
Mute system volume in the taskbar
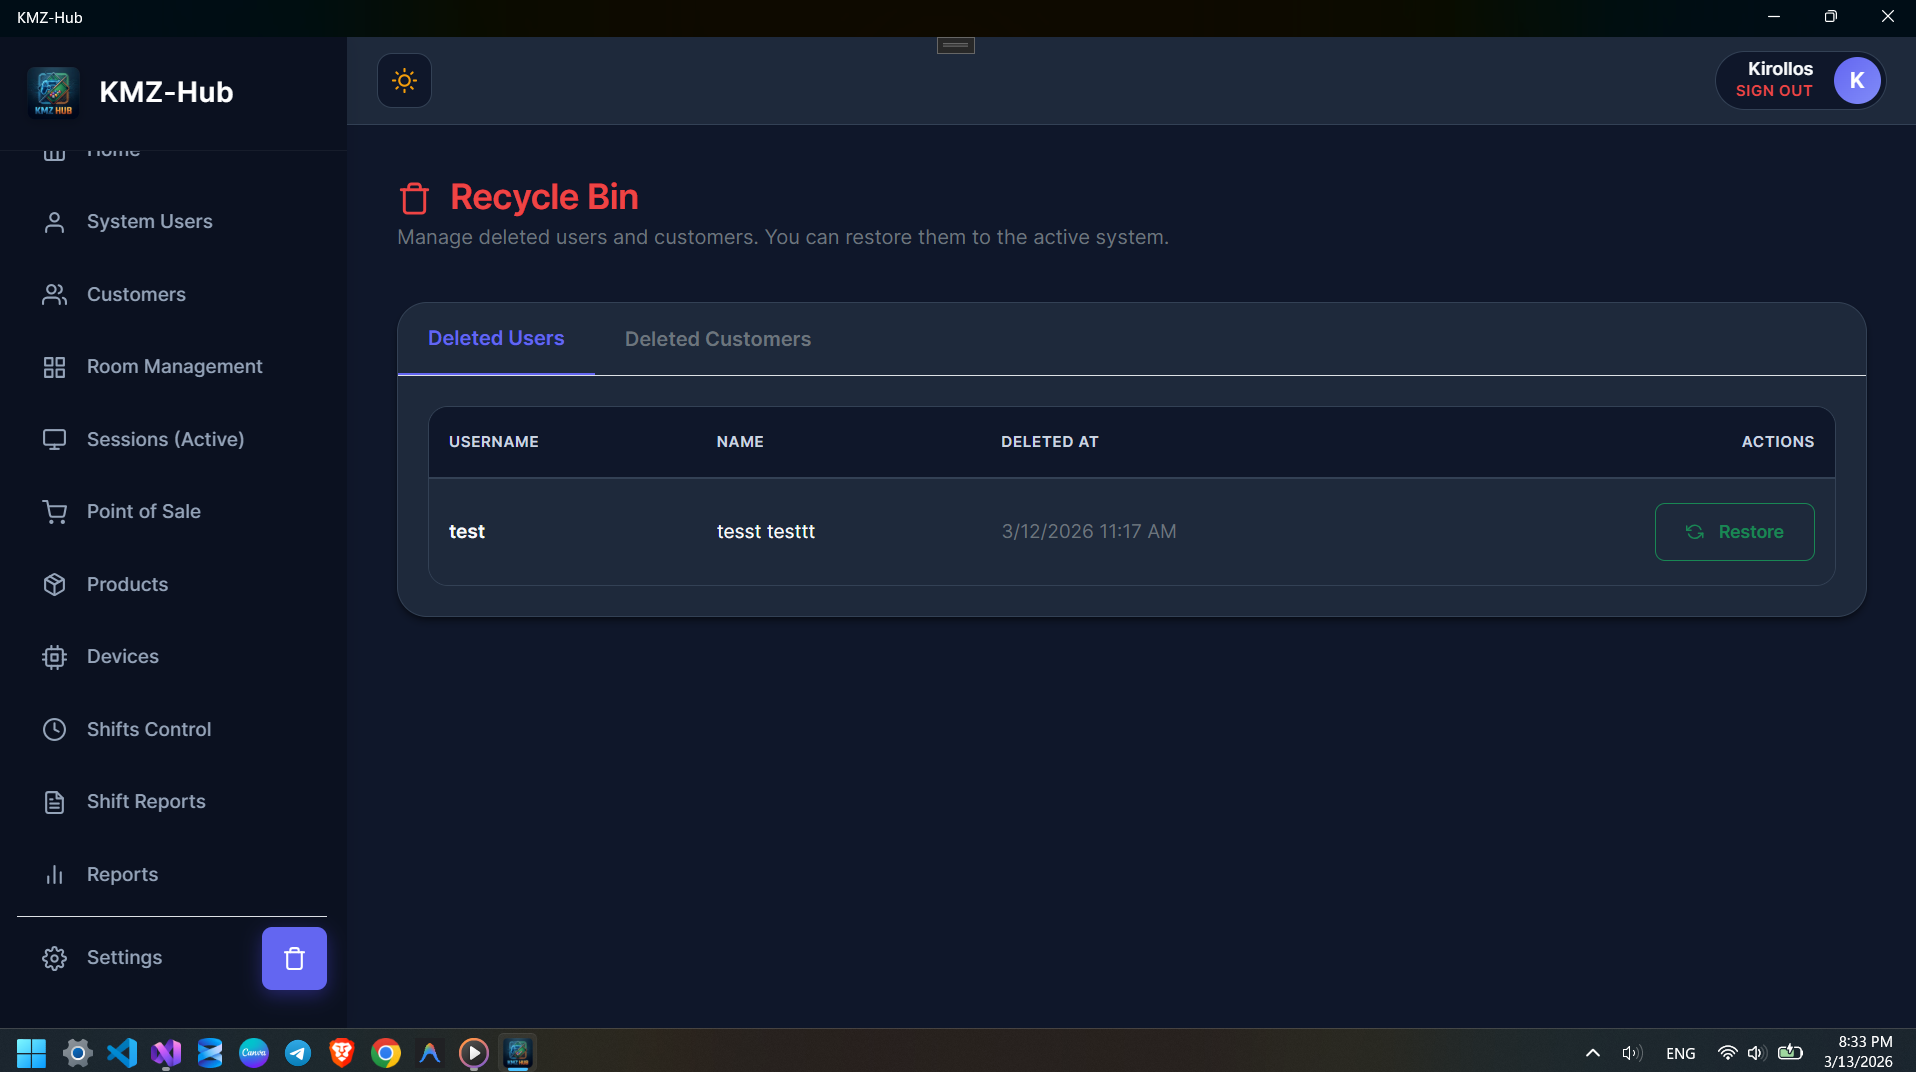click(x=1758, y=1052)
